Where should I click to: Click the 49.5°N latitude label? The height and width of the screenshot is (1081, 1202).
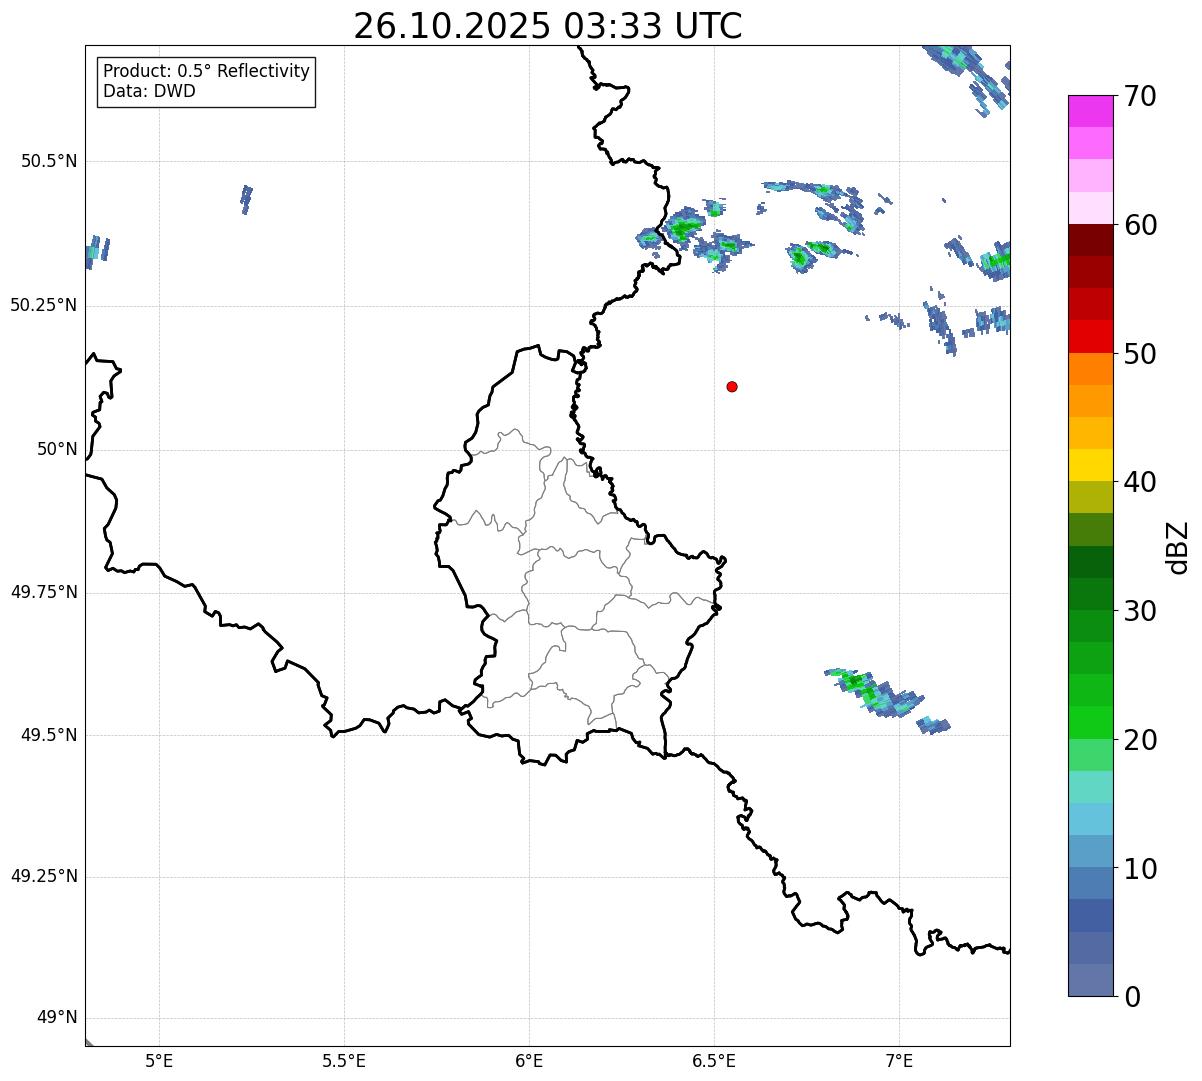click(x=49, y=735)
